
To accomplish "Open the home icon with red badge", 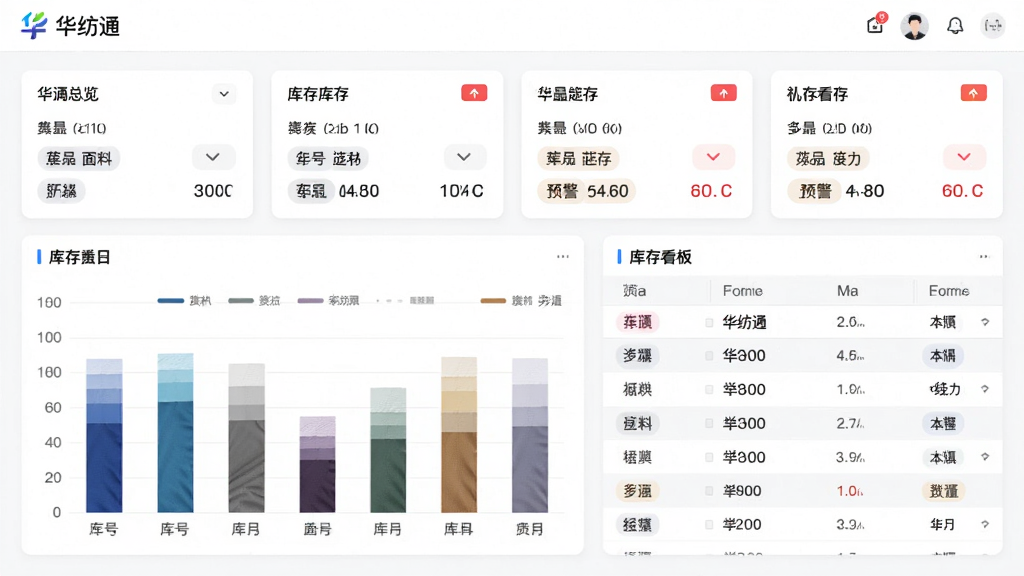I will 876,24.
